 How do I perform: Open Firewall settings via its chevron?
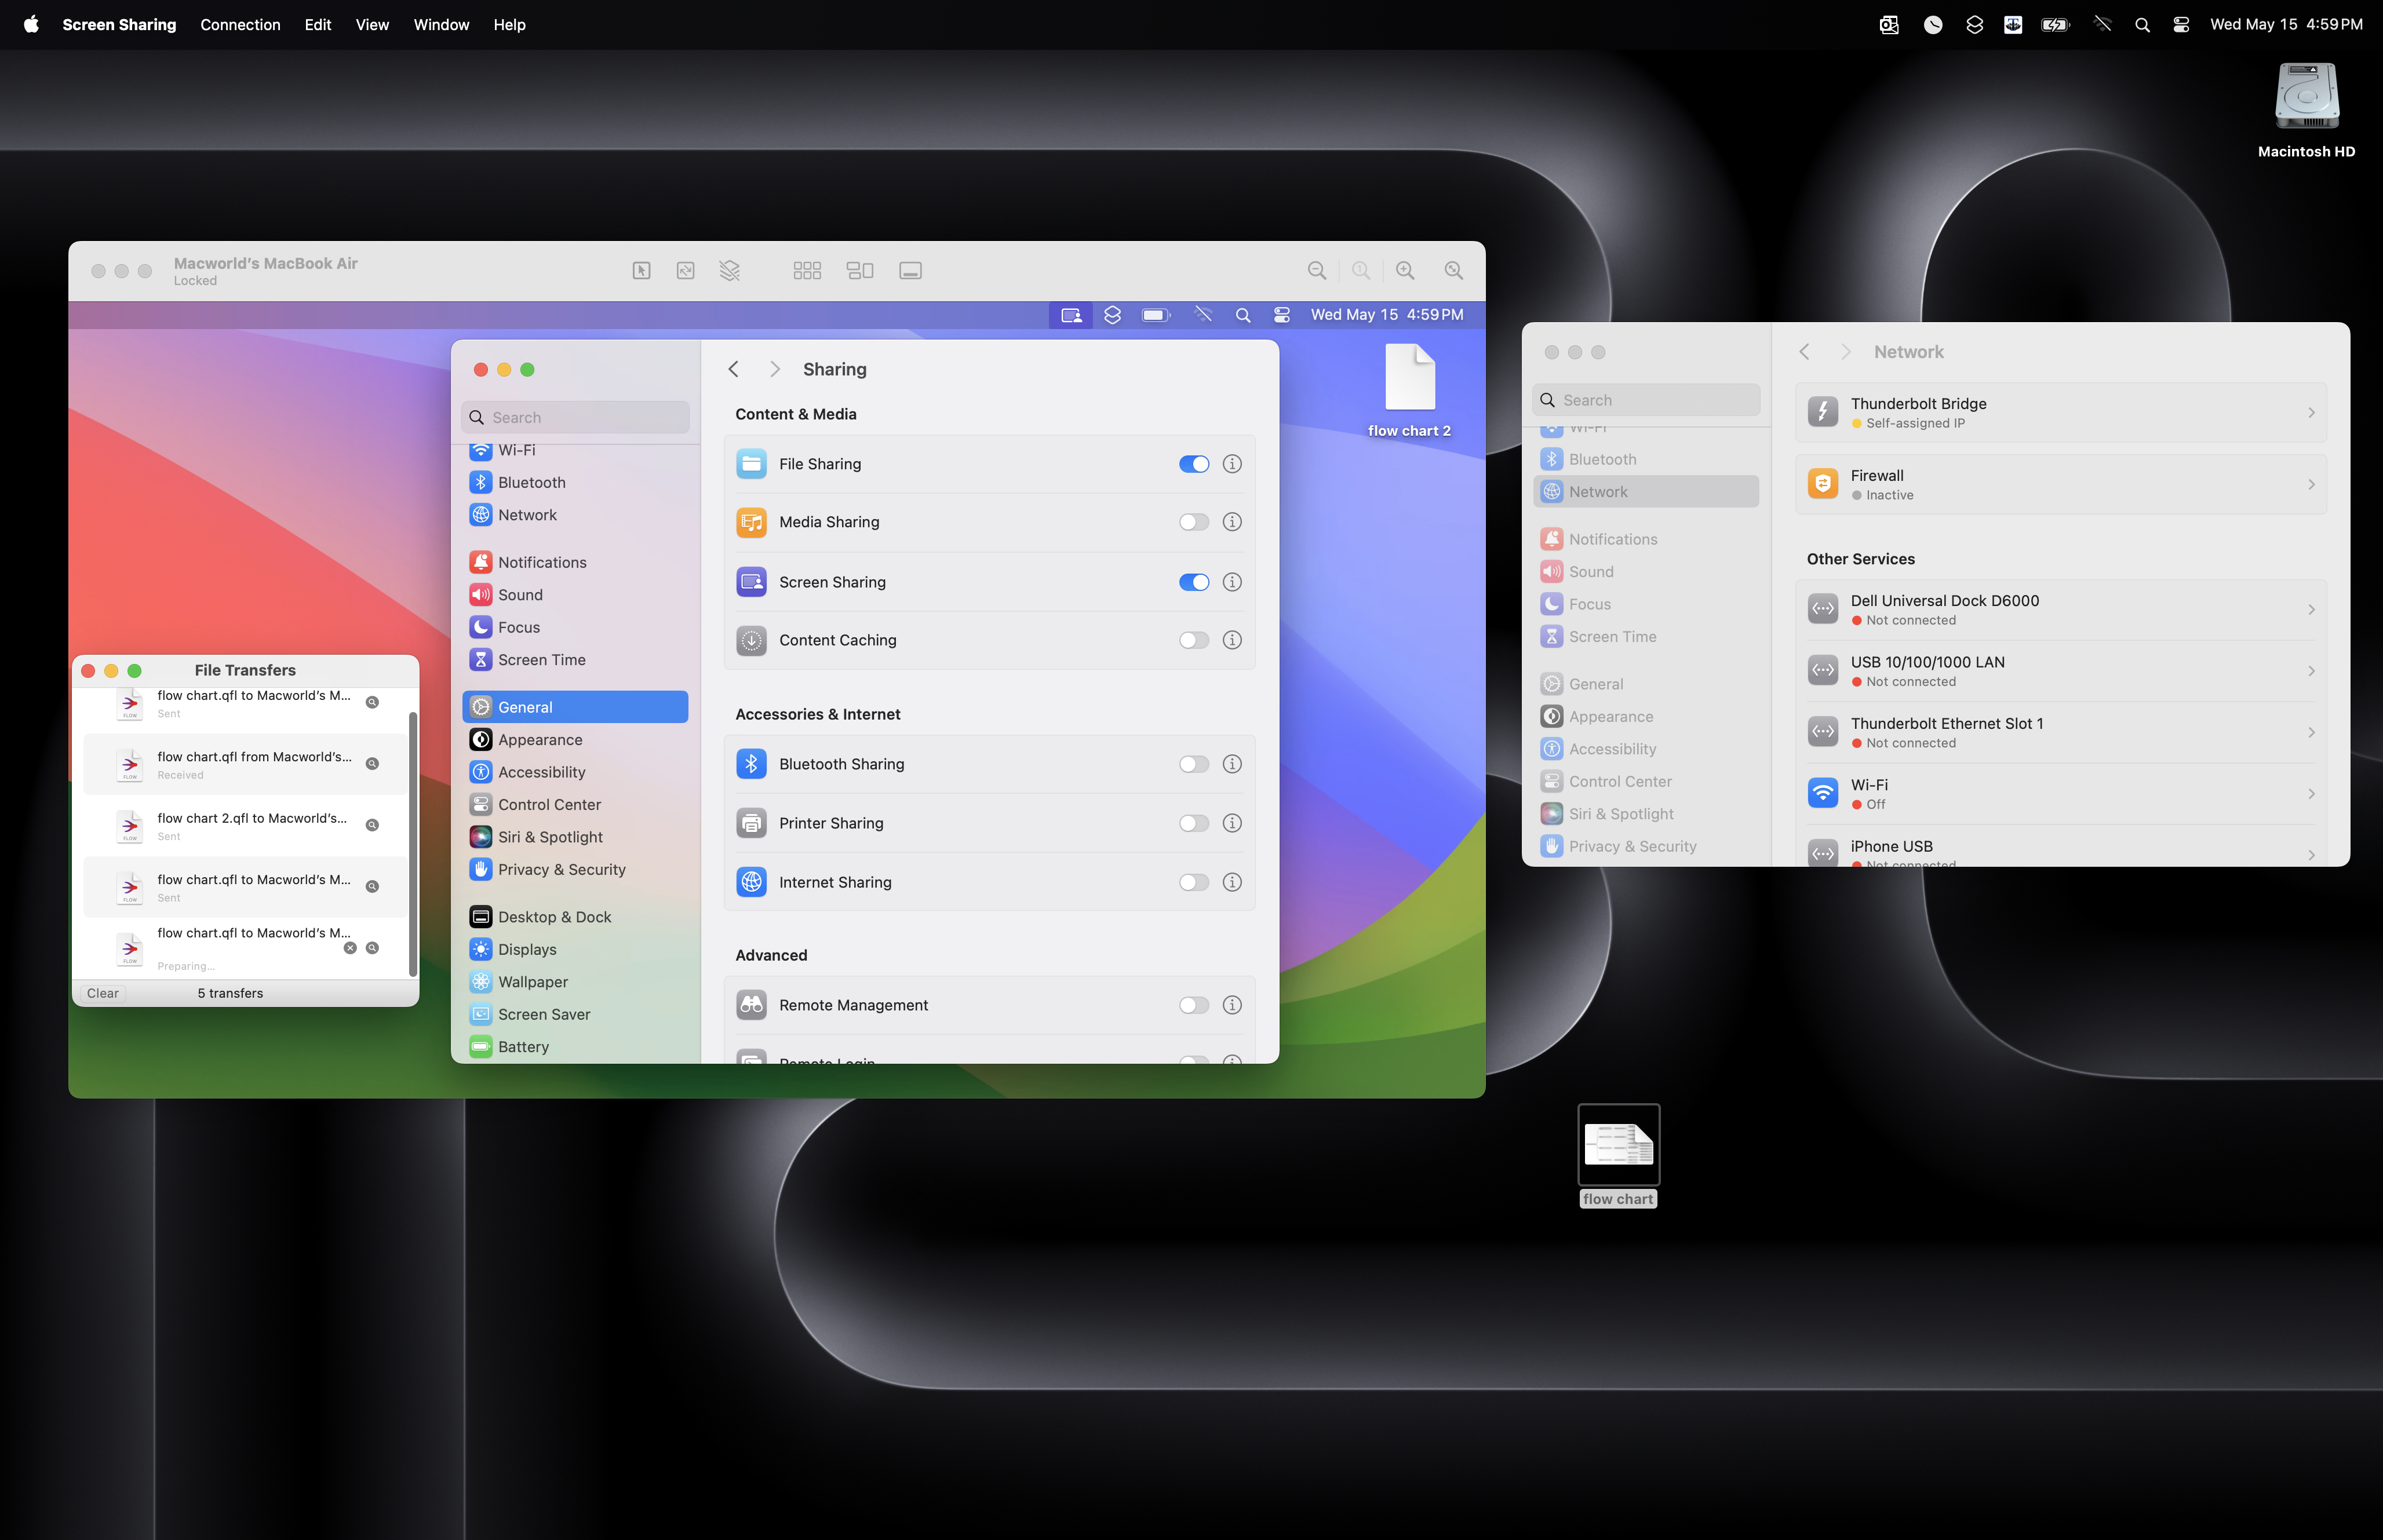2311,484
